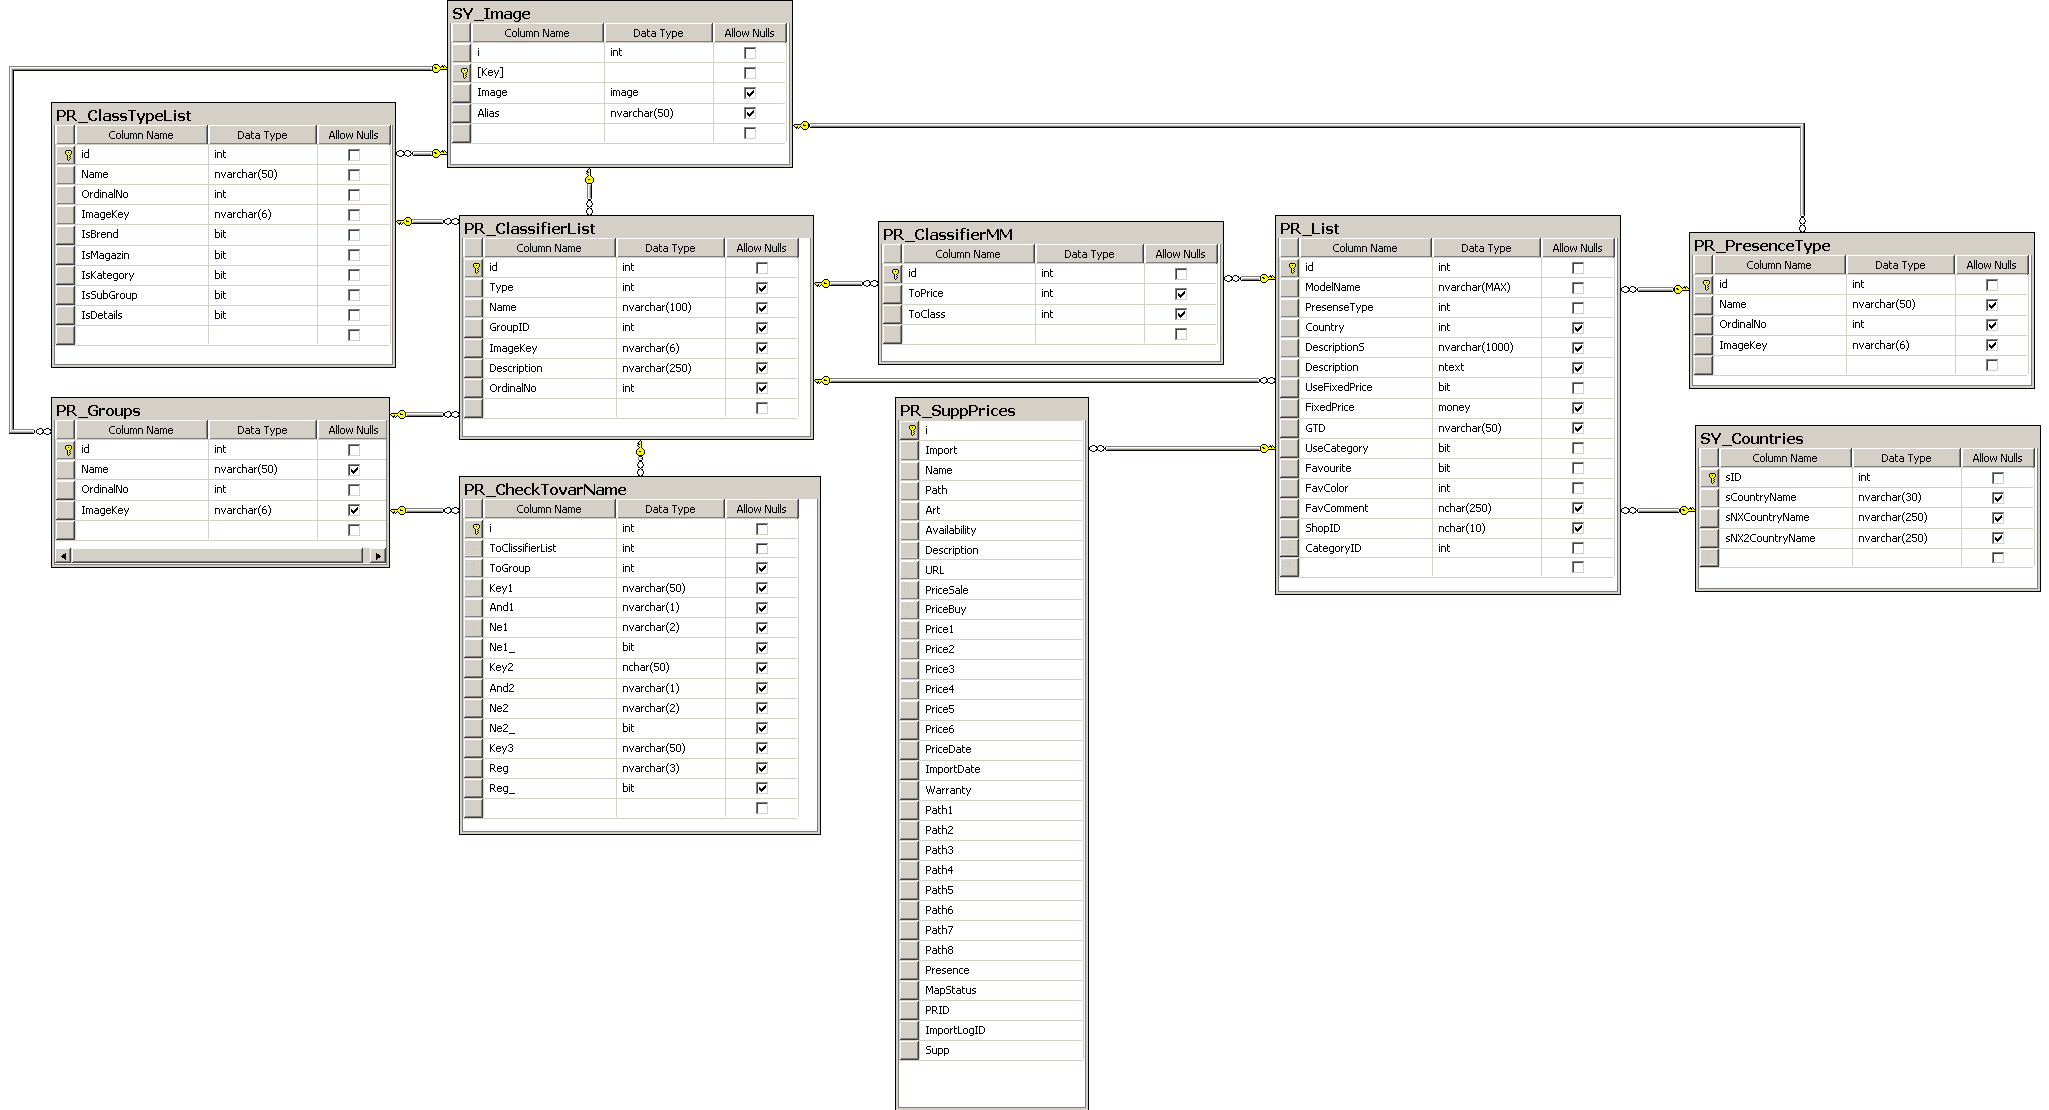Click the Data Type header in PR_List

pos(1485,248)
